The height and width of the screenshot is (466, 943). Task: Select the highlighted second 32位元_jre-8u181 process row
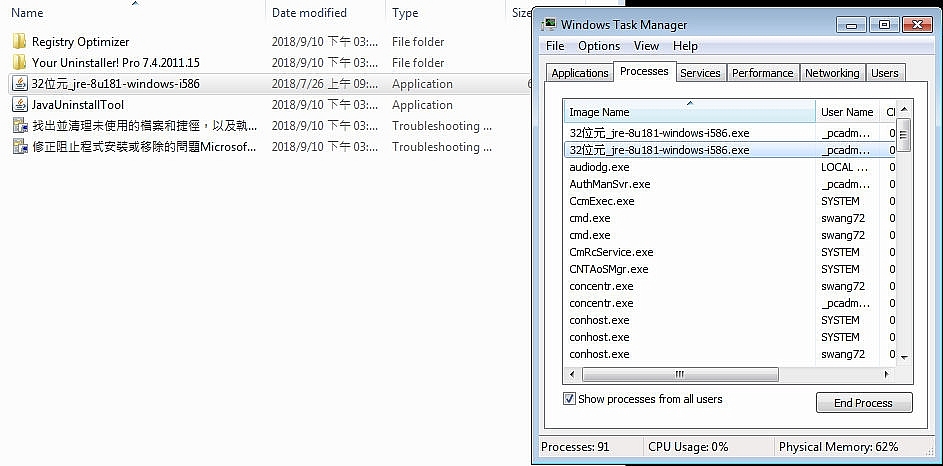click(730, 150)
